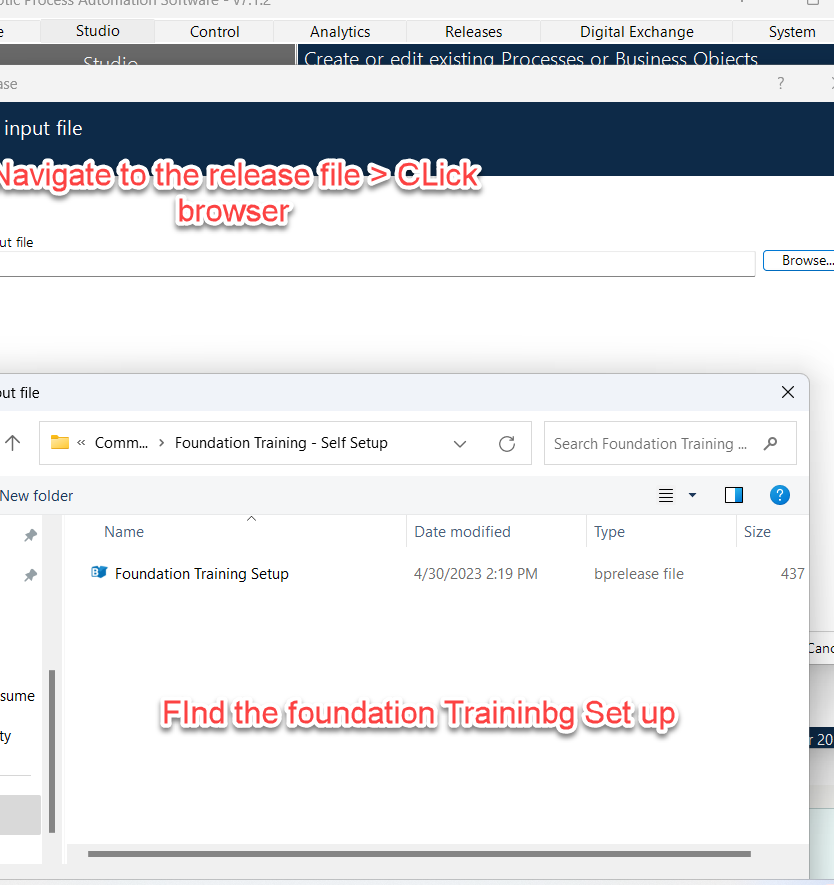Screen dimensions: 834x885
Task: Refresh the folder view
Action: (x=507, y=444)
